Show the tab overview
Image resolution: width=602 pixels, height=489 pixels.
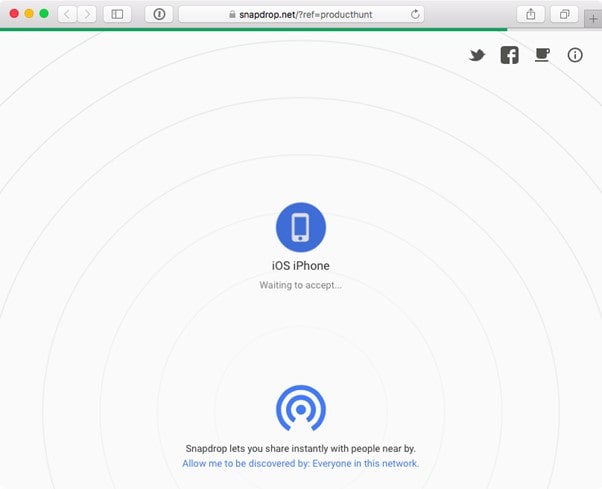(564, 14)
